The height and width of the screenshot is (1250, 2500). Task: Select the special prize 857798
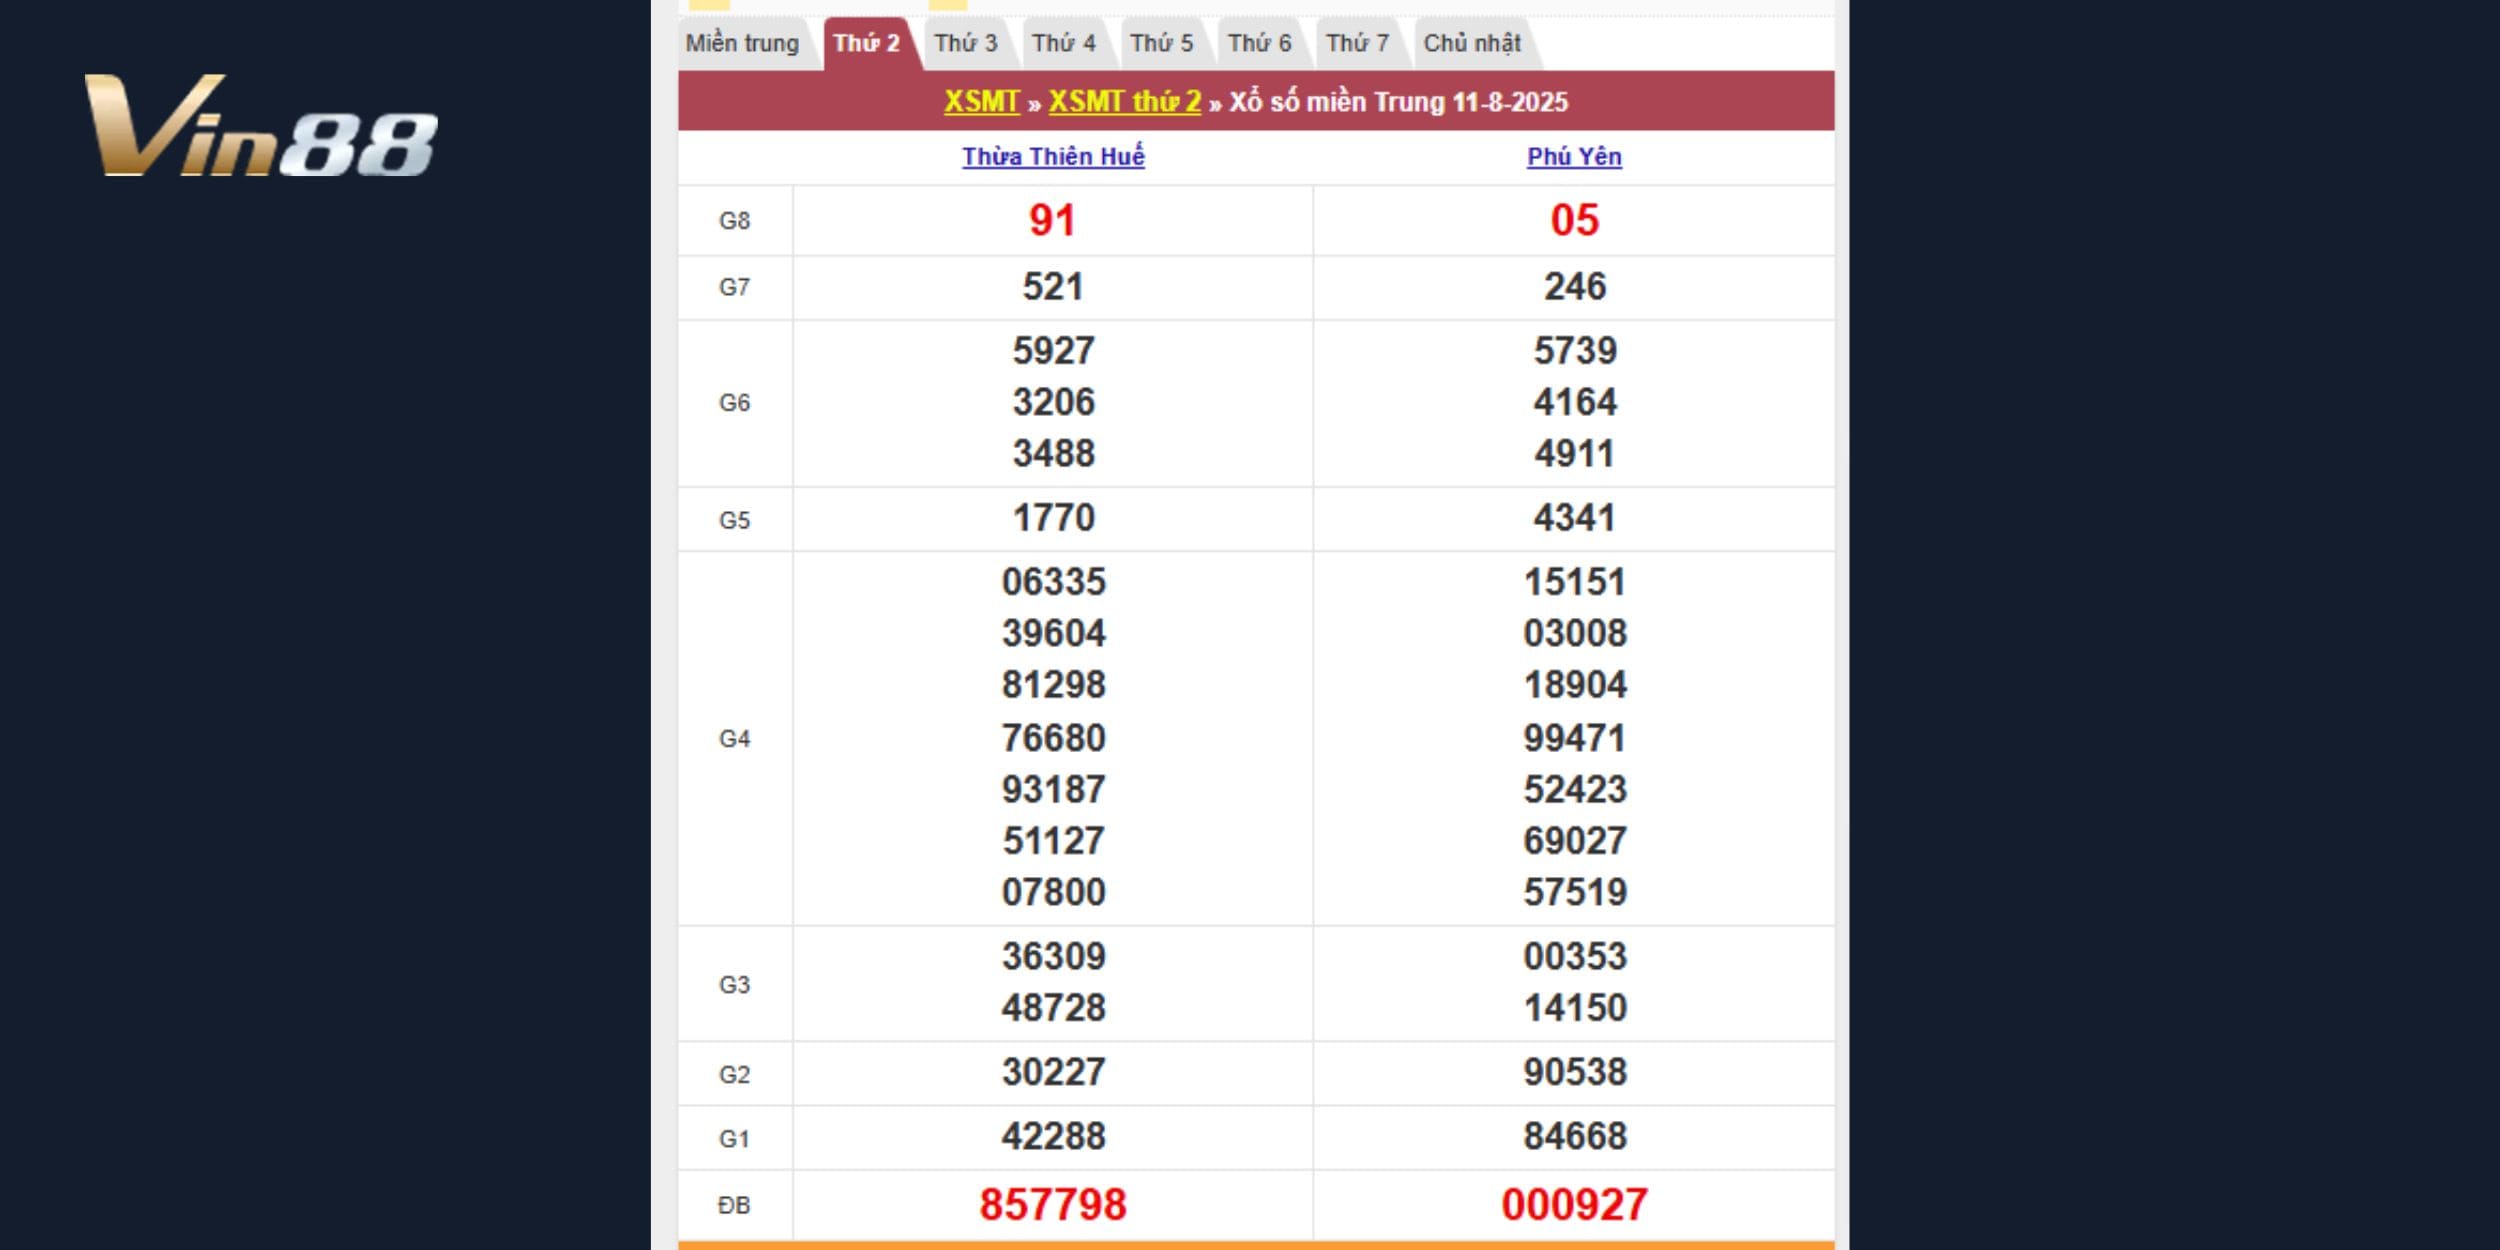(1053, 1205)
